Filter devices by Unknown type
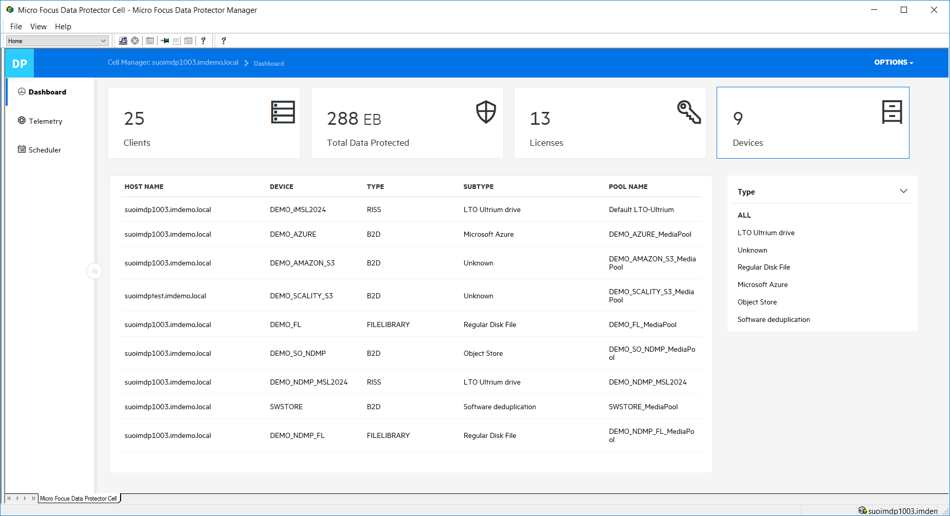The image size is (950, 516). point(752,250)
